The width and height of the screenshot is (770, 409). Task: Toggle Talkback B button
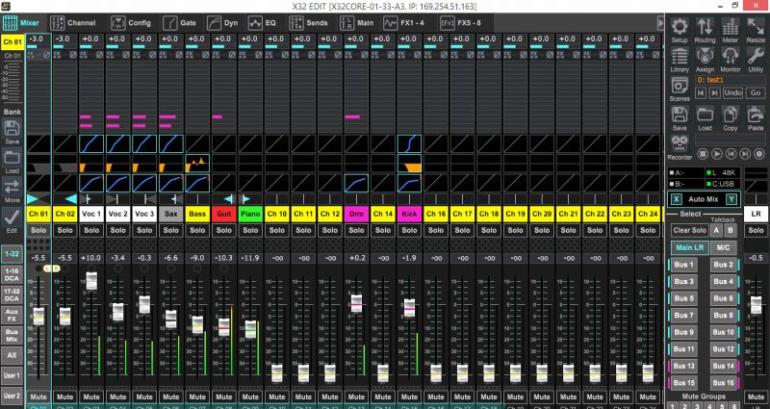pos(730,230)
